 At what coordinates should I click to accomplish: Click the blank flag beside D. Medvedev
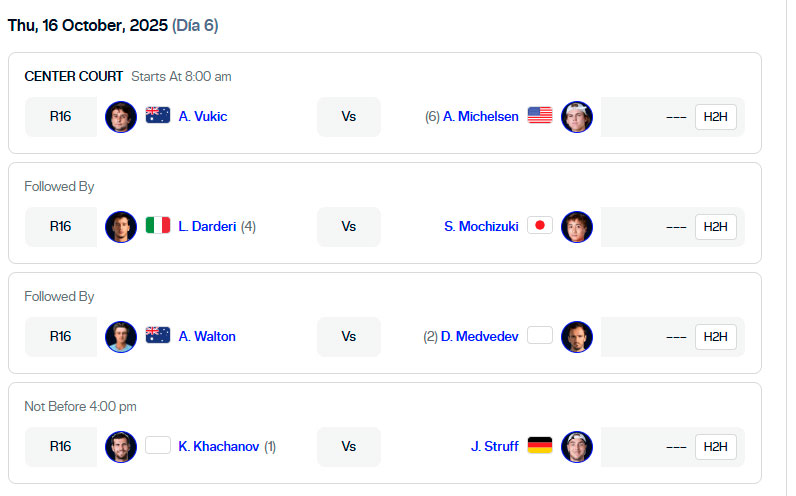(x=540, y=336)
